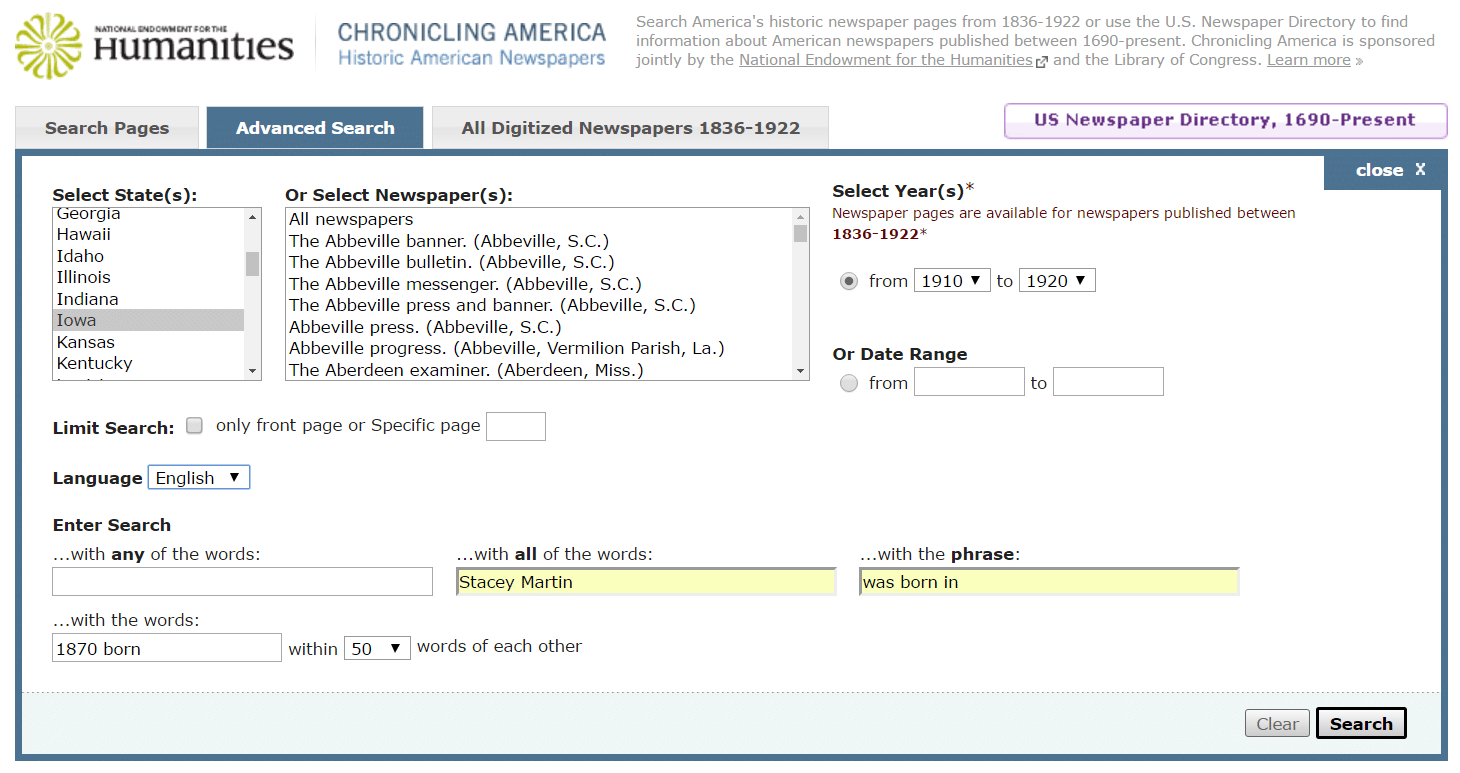The width and height of the screenshot is (1460, 773).
Task: Select the Advanced Search tab
Action: [x=315, y=128]
